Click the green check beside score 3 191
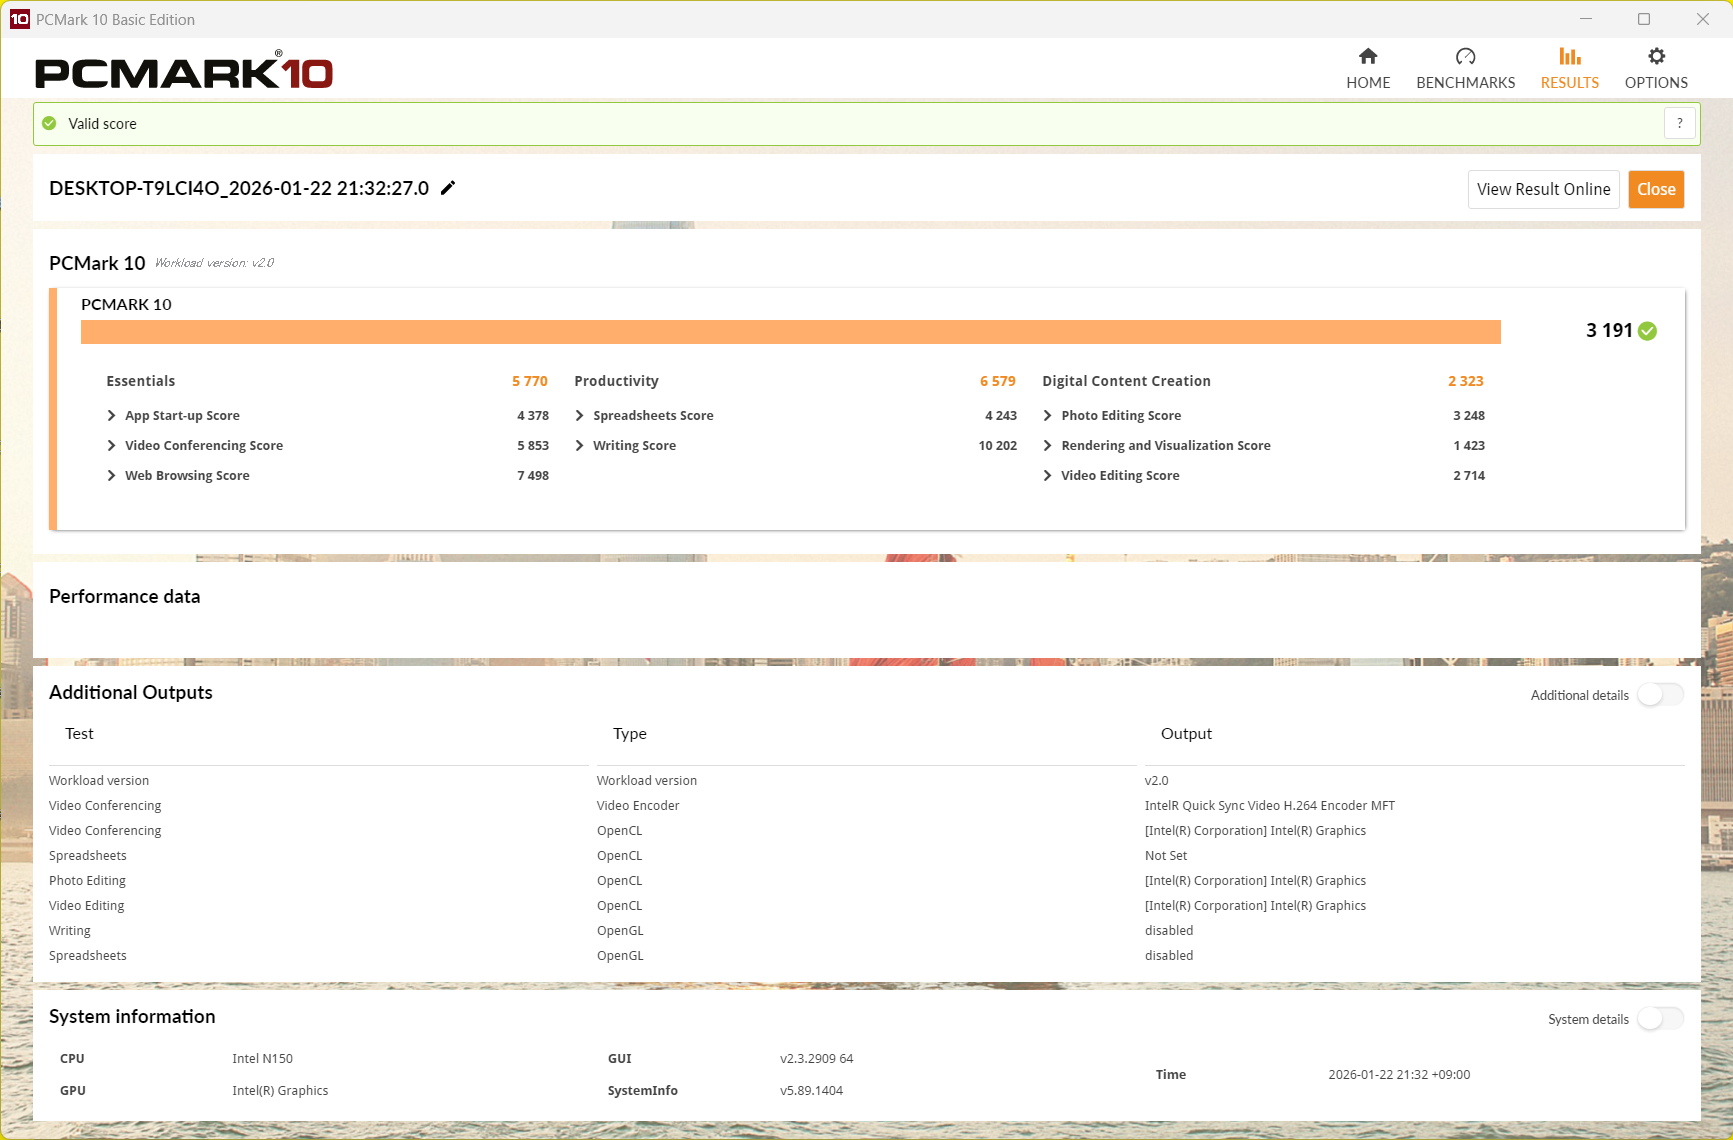Screen dimensions: 1733x1140 pos(1648,331)
